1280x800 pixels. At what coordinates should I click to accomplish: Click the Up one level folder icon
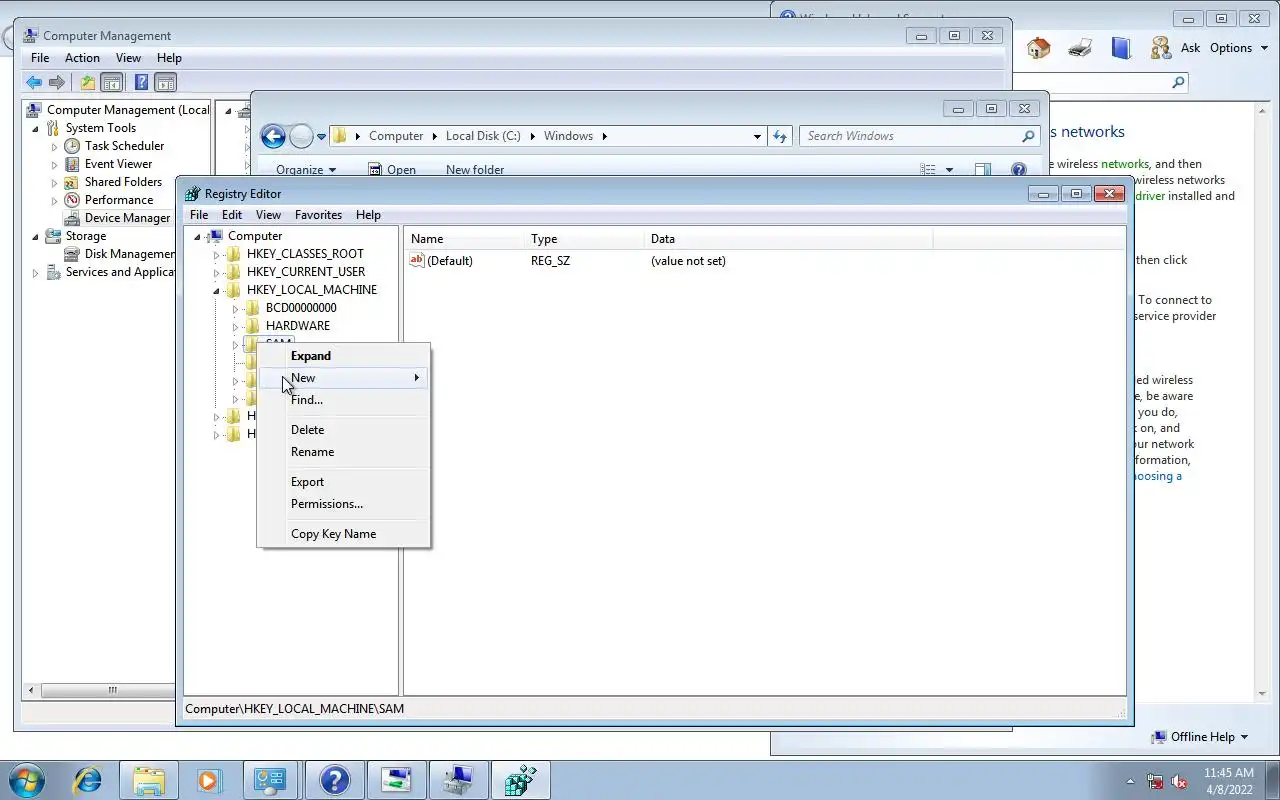pos(88,83)
